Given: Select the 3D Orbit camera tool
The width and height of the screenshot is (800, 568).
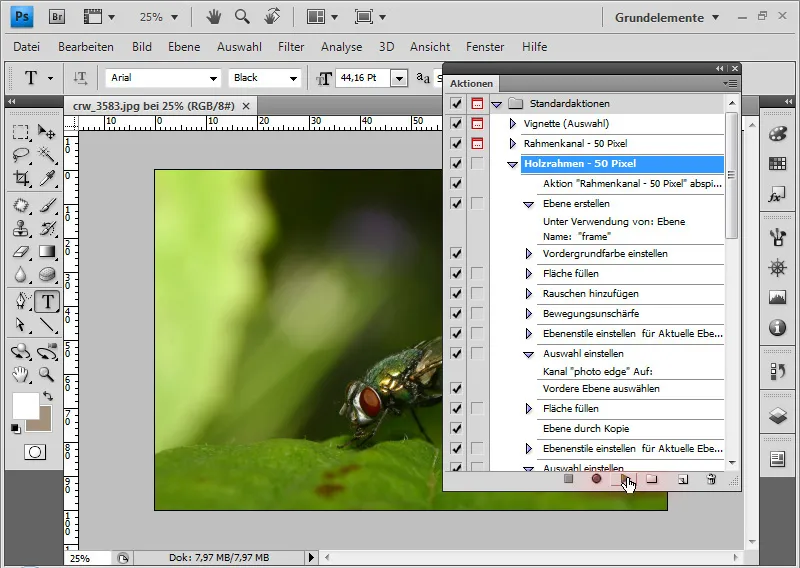Looking at the screenshot, I should click(47, 352).
